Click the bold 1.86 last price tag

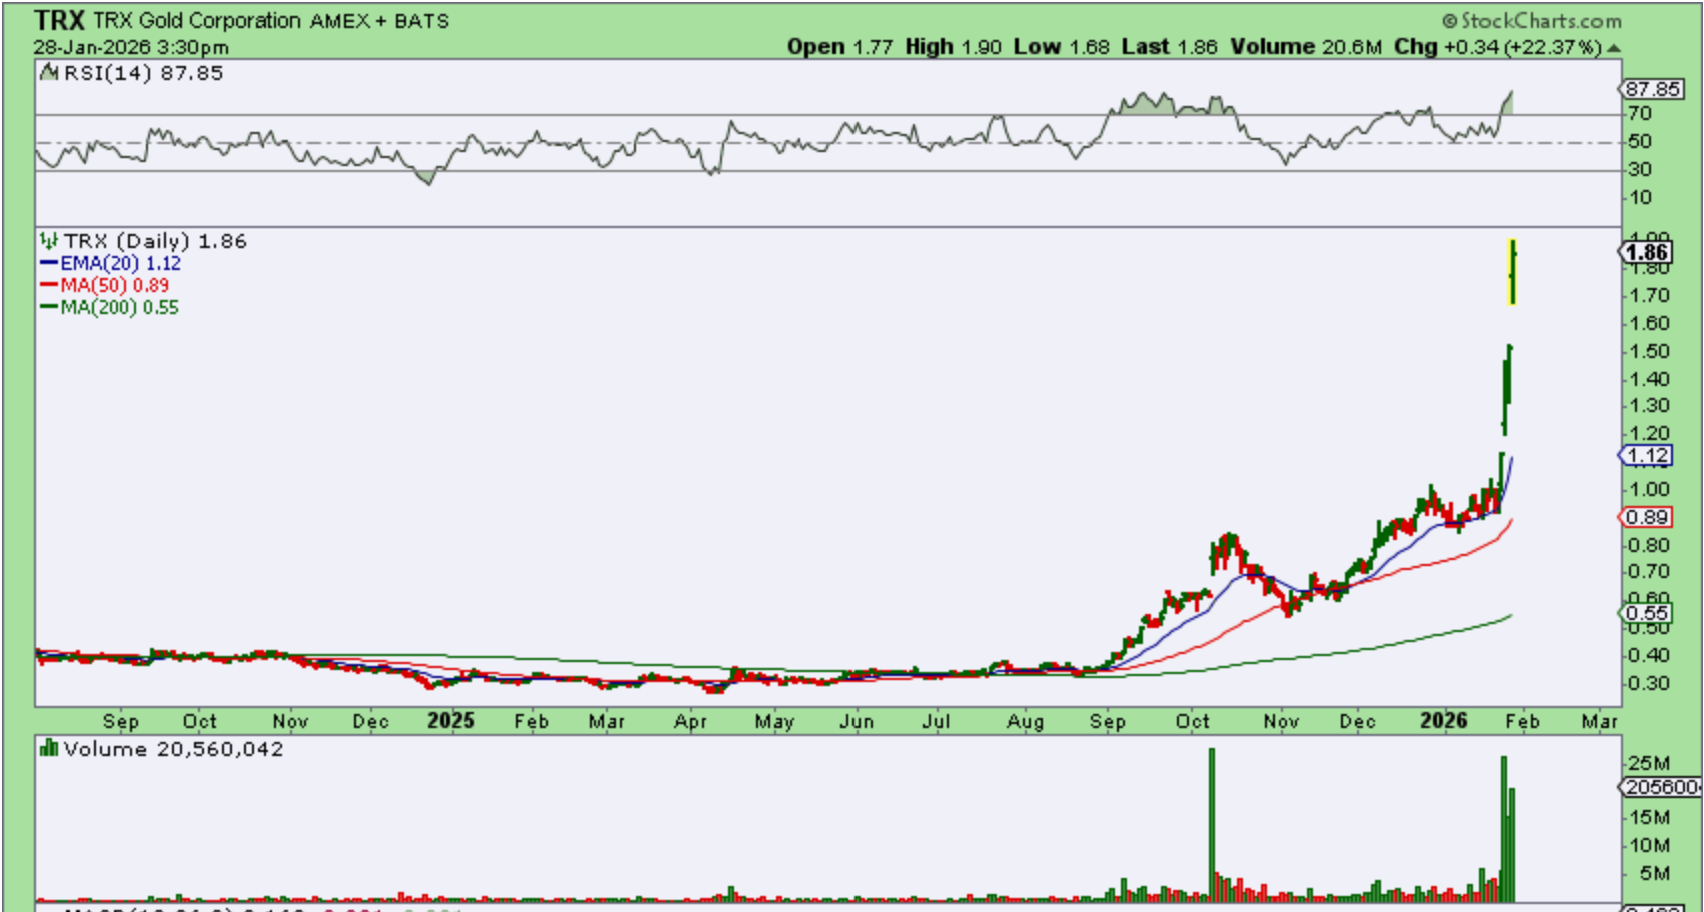[x=1647, y=252]
